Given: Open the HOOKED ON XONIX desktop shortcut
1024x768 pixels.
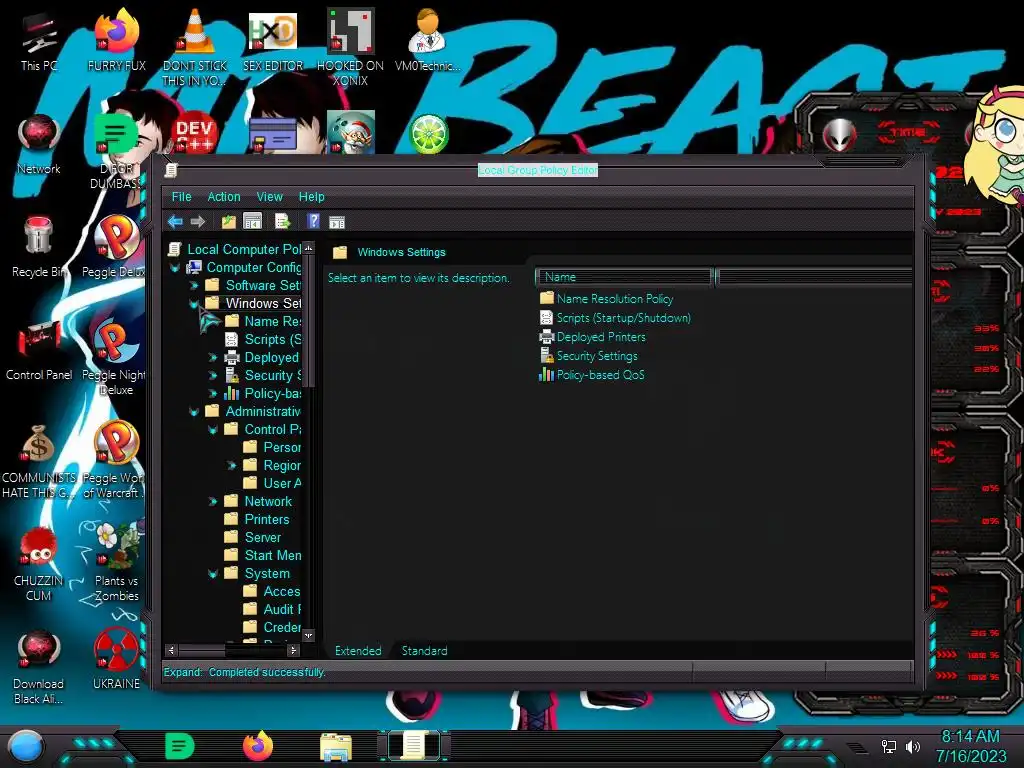Looking at the screenshot, I should click(351, 47).
